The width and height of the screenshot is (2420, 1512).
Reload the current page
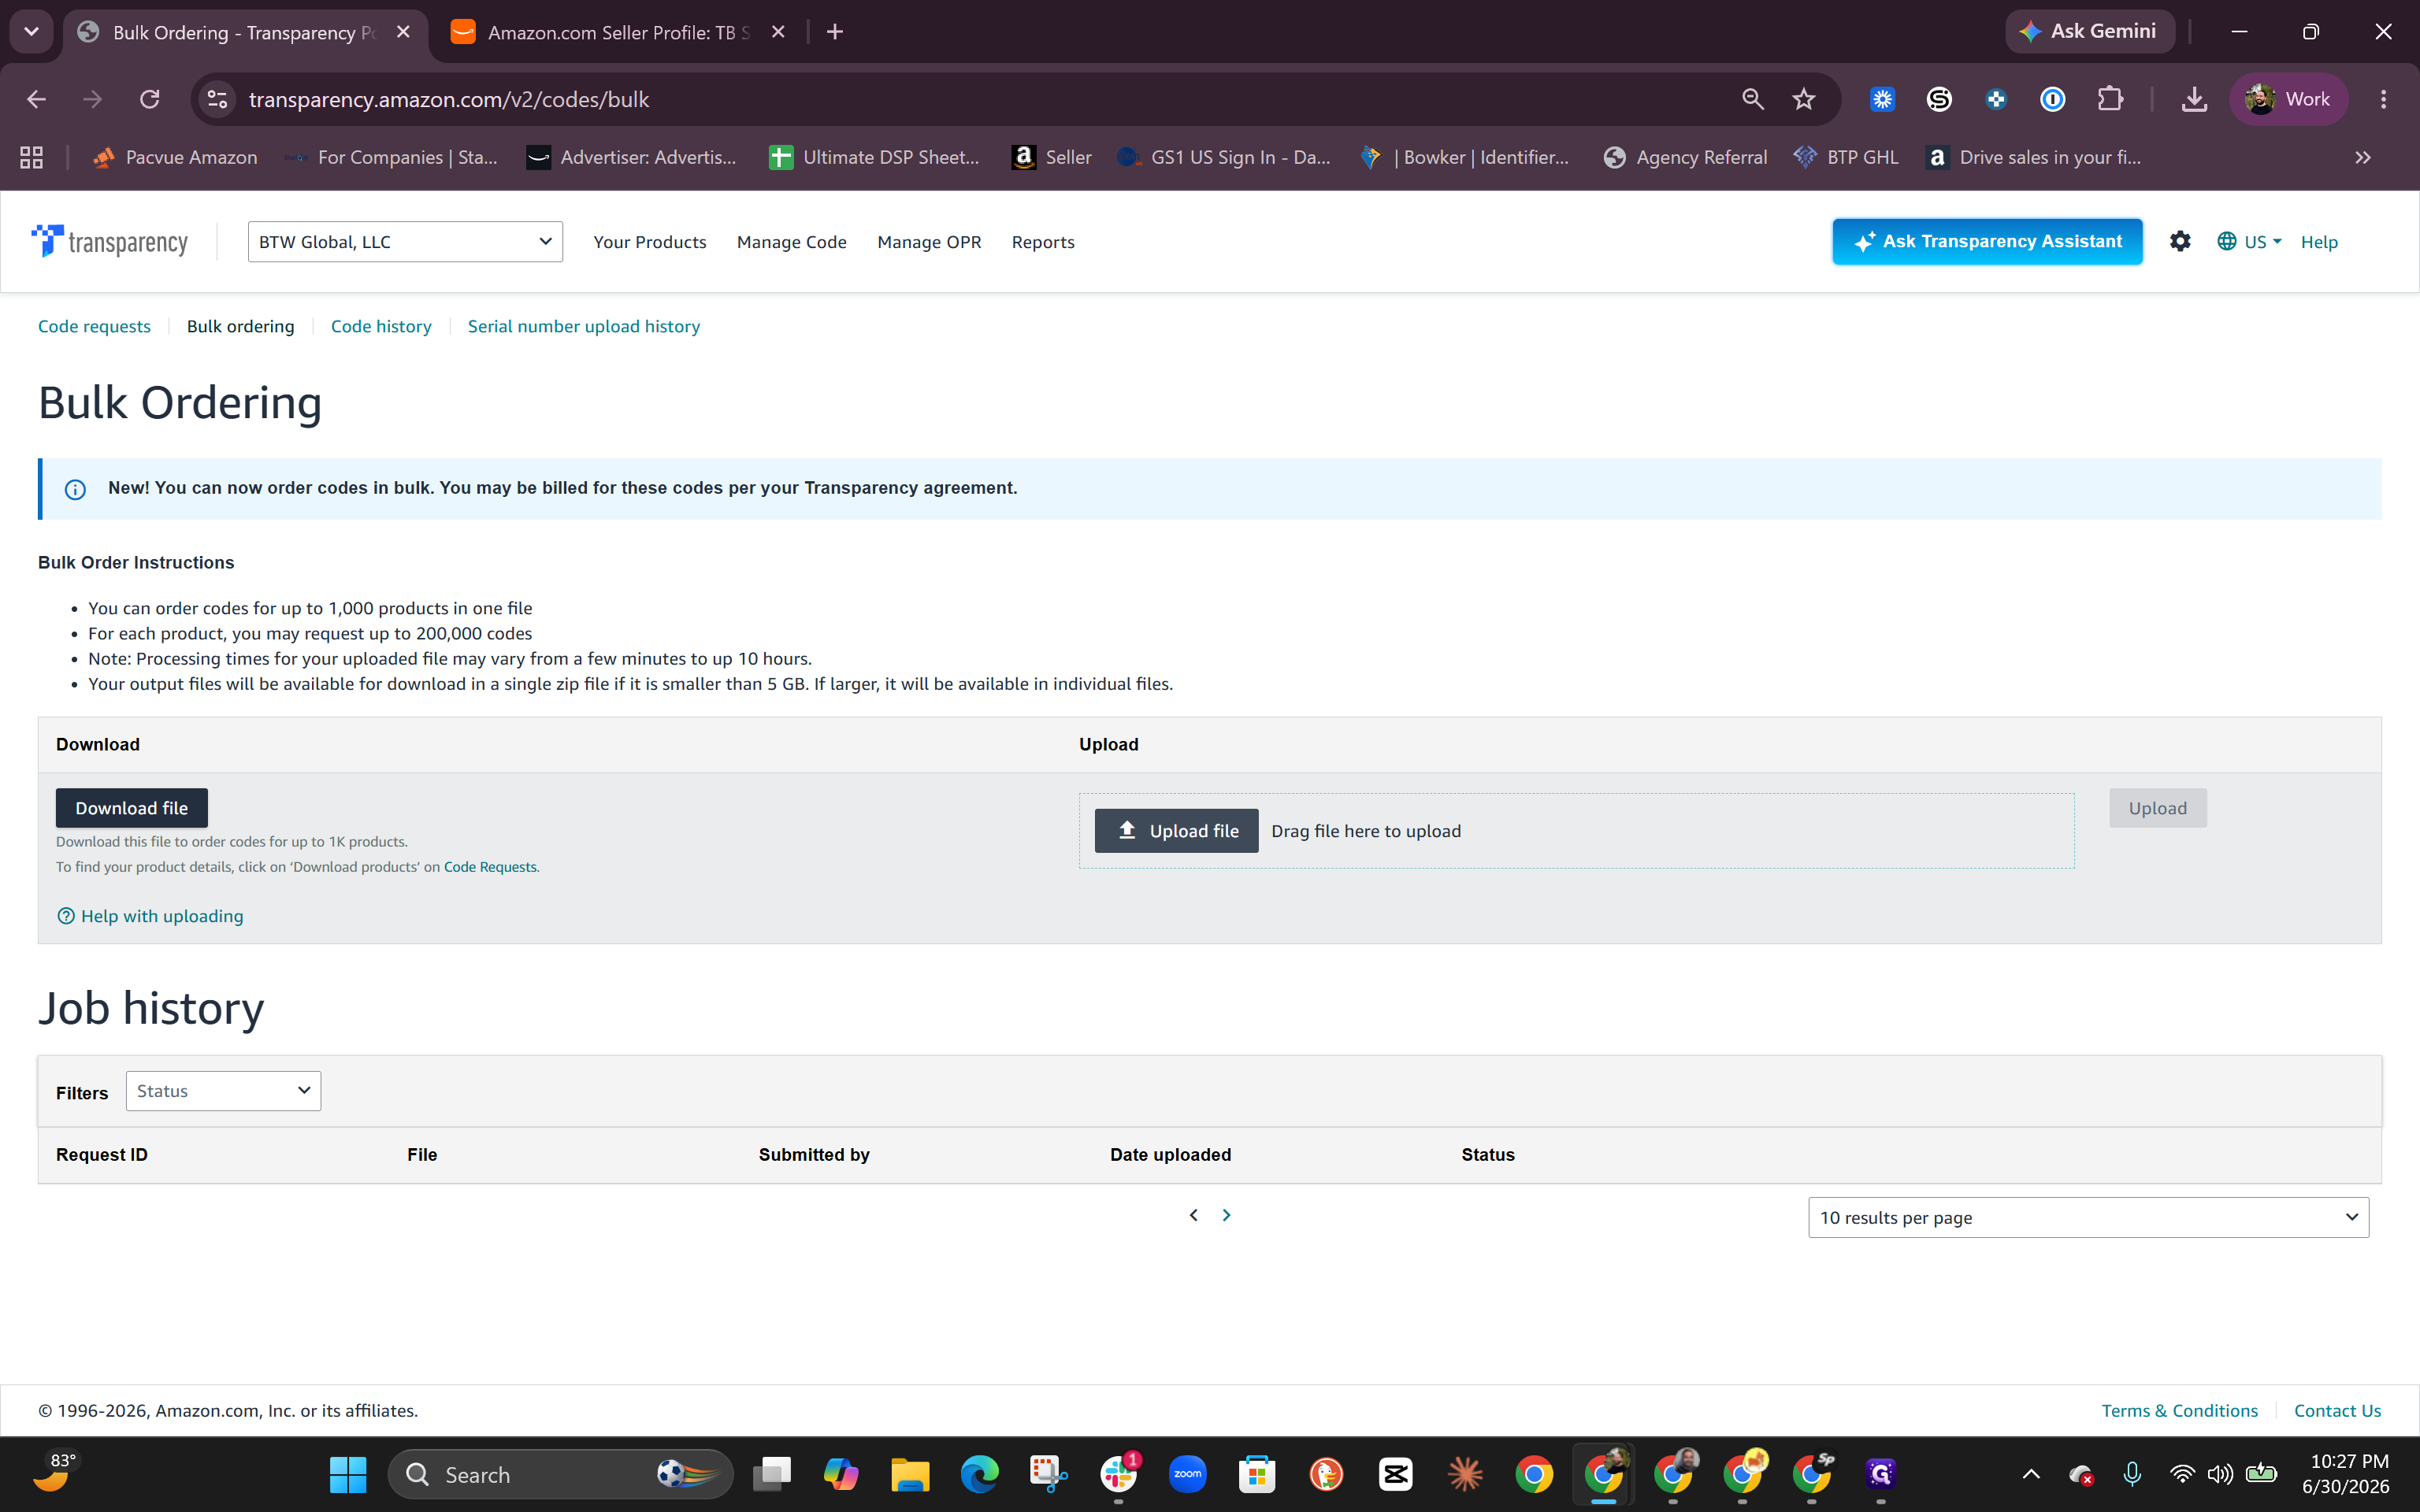coord(149,99)
